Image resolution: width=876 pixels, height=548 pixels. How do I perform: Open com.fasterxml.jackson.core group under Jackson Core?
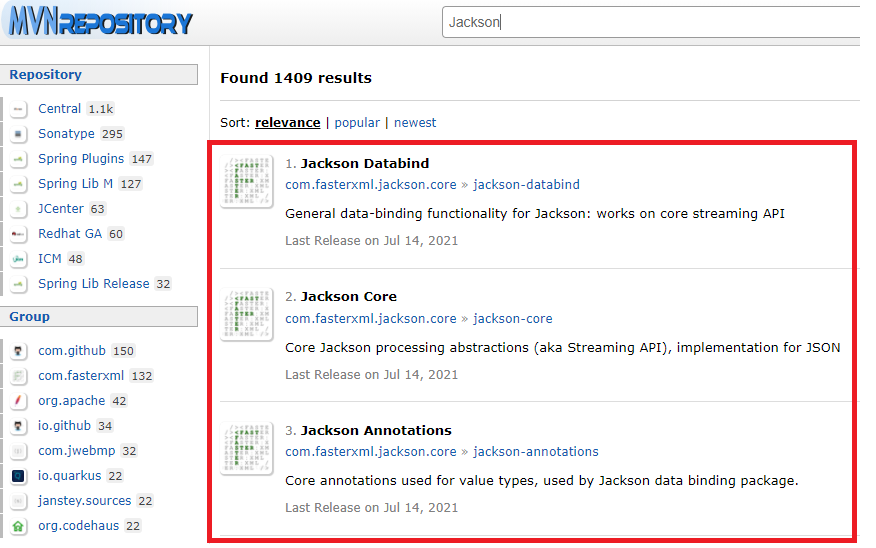(x=371, y=319)
